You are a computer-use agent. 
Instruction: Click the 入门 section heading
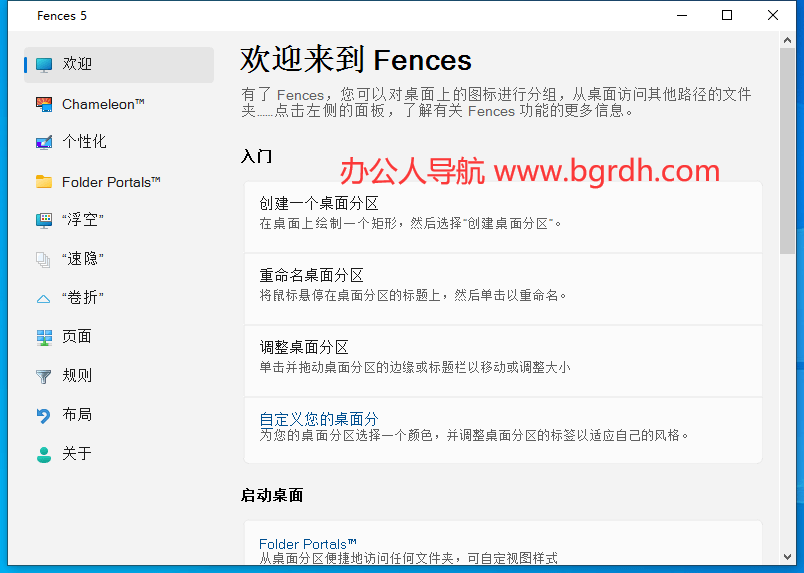point(256,156)
